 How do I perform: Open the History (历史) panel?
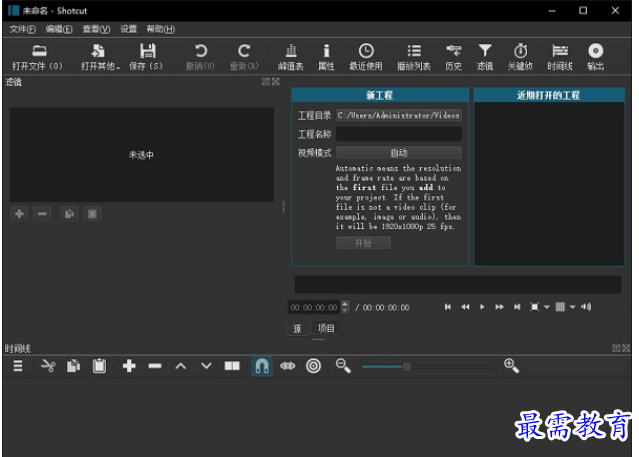click(454, 56)
